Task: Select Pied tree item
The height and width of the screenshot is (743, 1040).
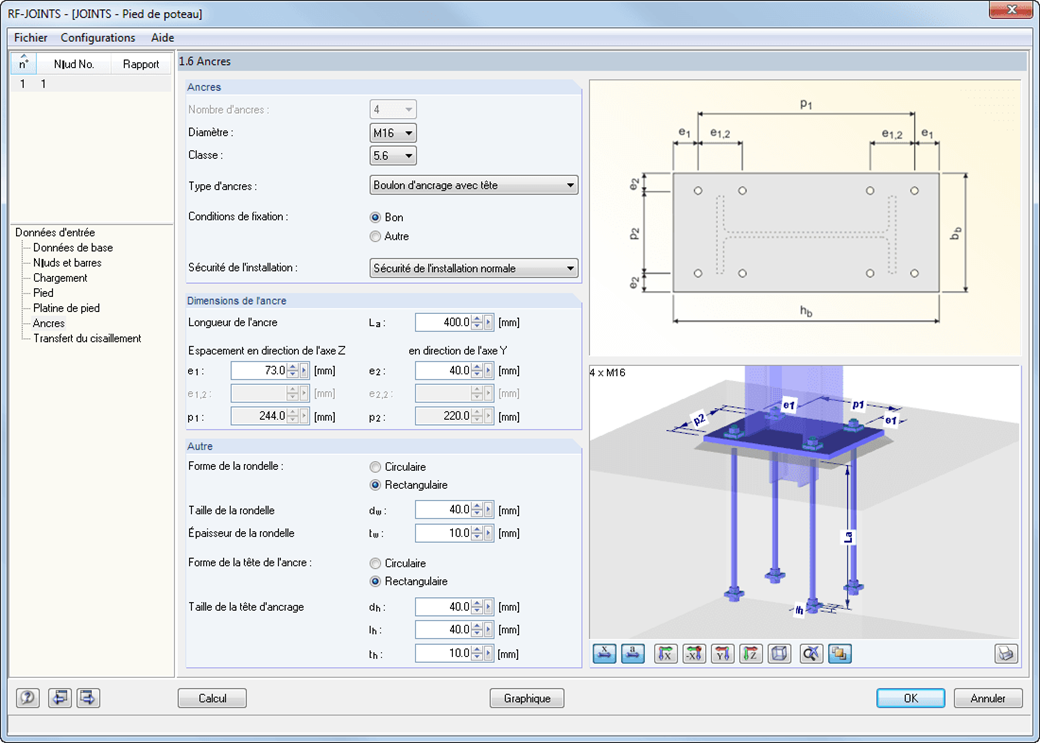Action: 43,293
